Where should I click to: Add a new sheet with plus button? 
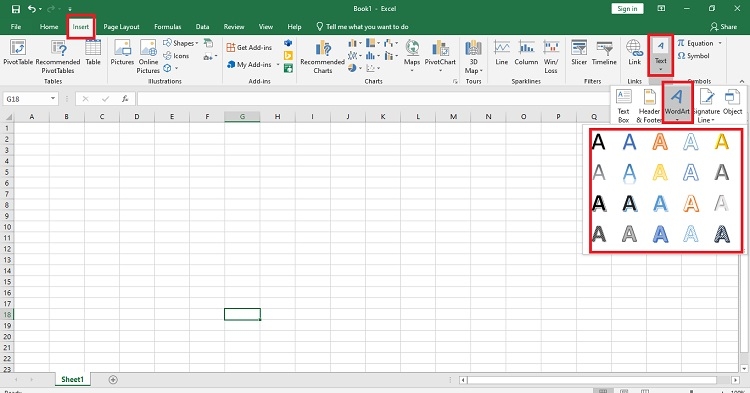click(x=113, y=380)
